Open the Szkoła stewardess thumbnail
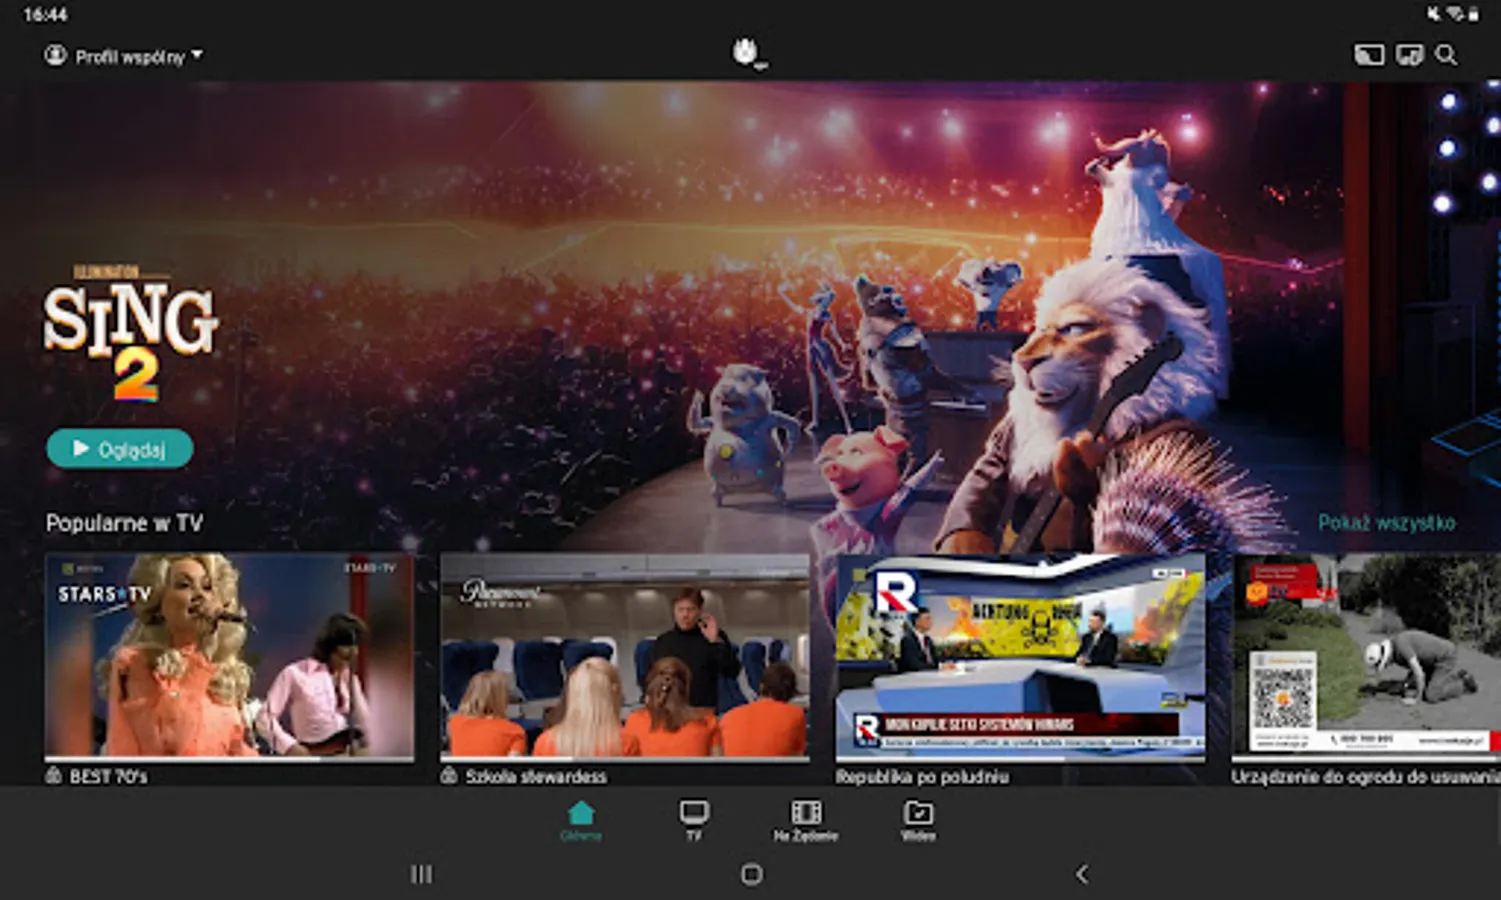This screenshot has height=900, width=1501. (625, 658)
